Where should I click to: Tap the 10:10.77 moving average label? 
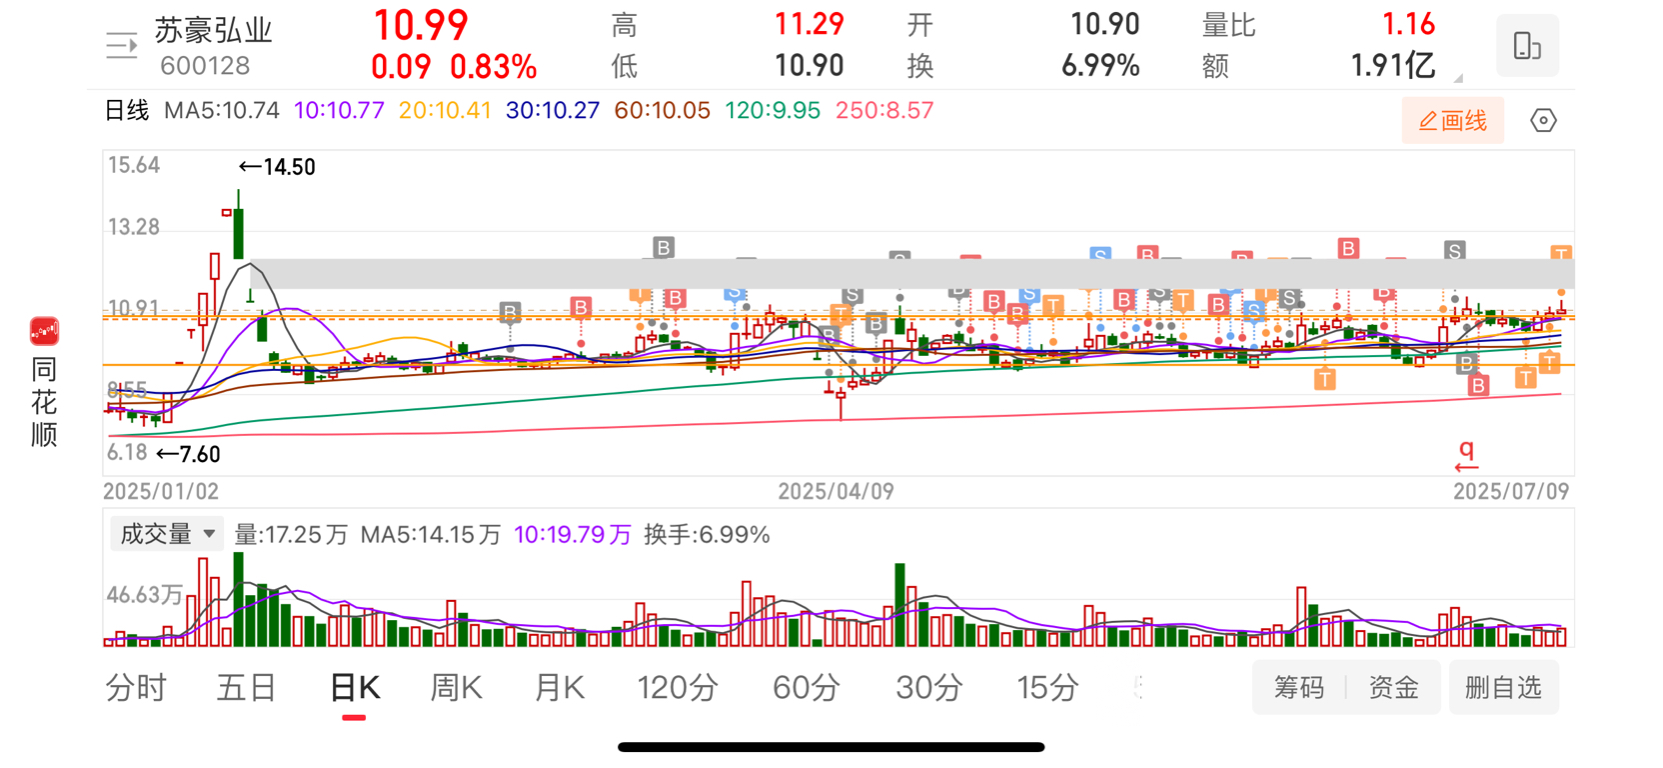click(x=339, y=110)
